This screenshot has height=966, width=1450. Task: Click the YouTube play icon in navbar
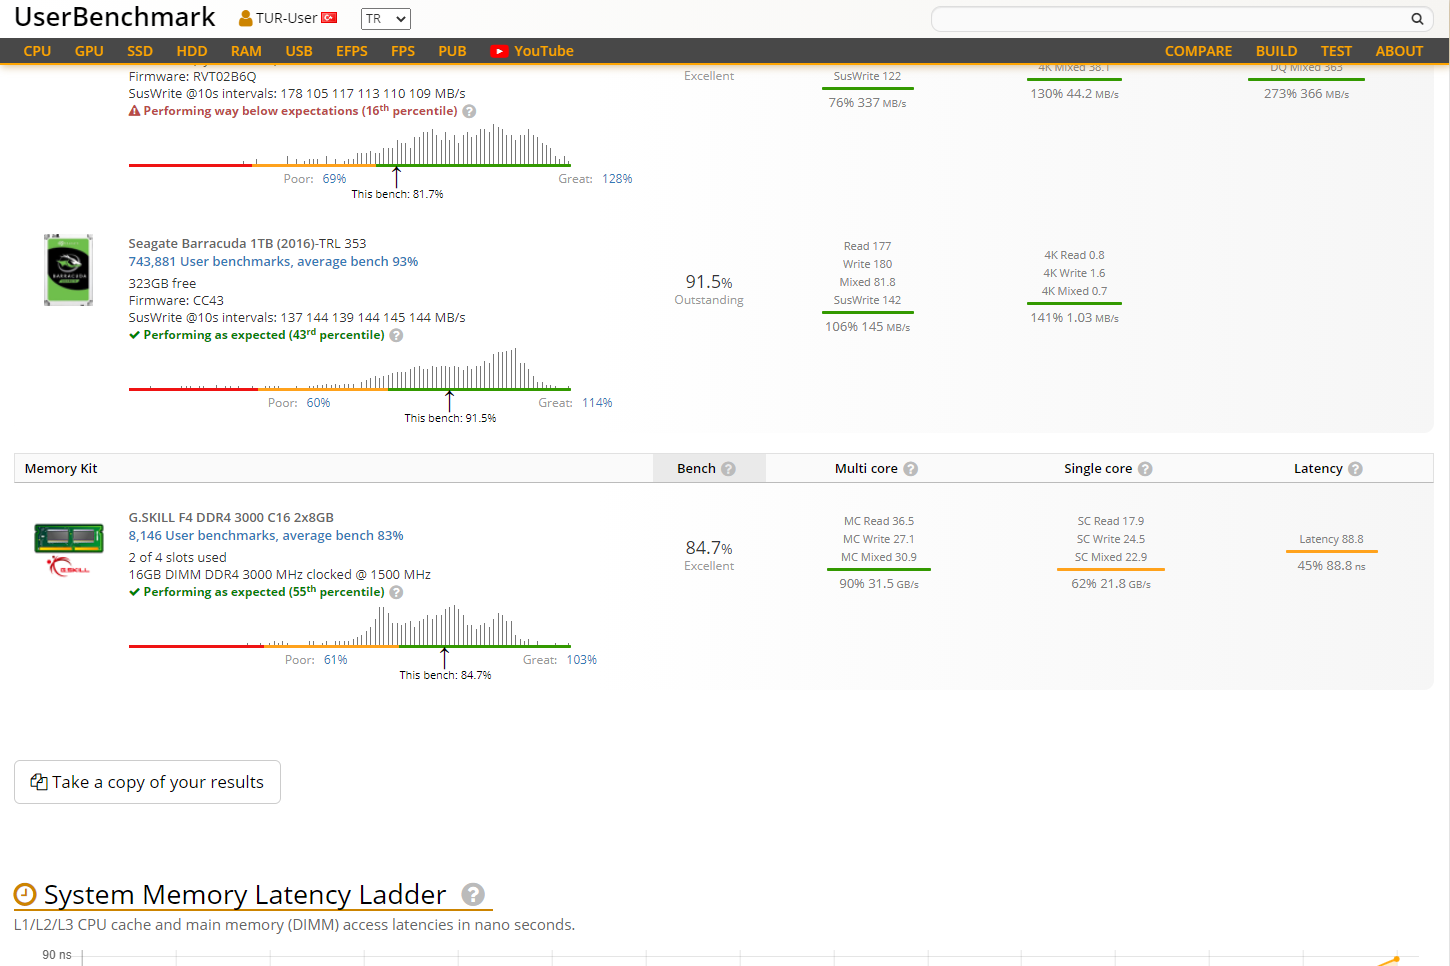click(499, 51)
